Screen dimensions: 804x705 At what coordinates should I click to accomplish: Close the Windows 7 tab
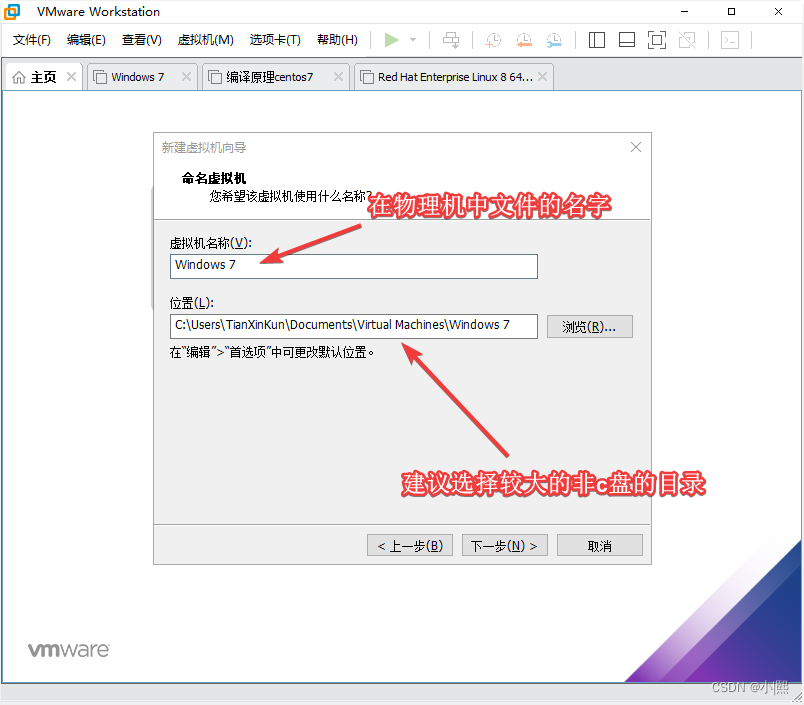click(x=186, y=77)
